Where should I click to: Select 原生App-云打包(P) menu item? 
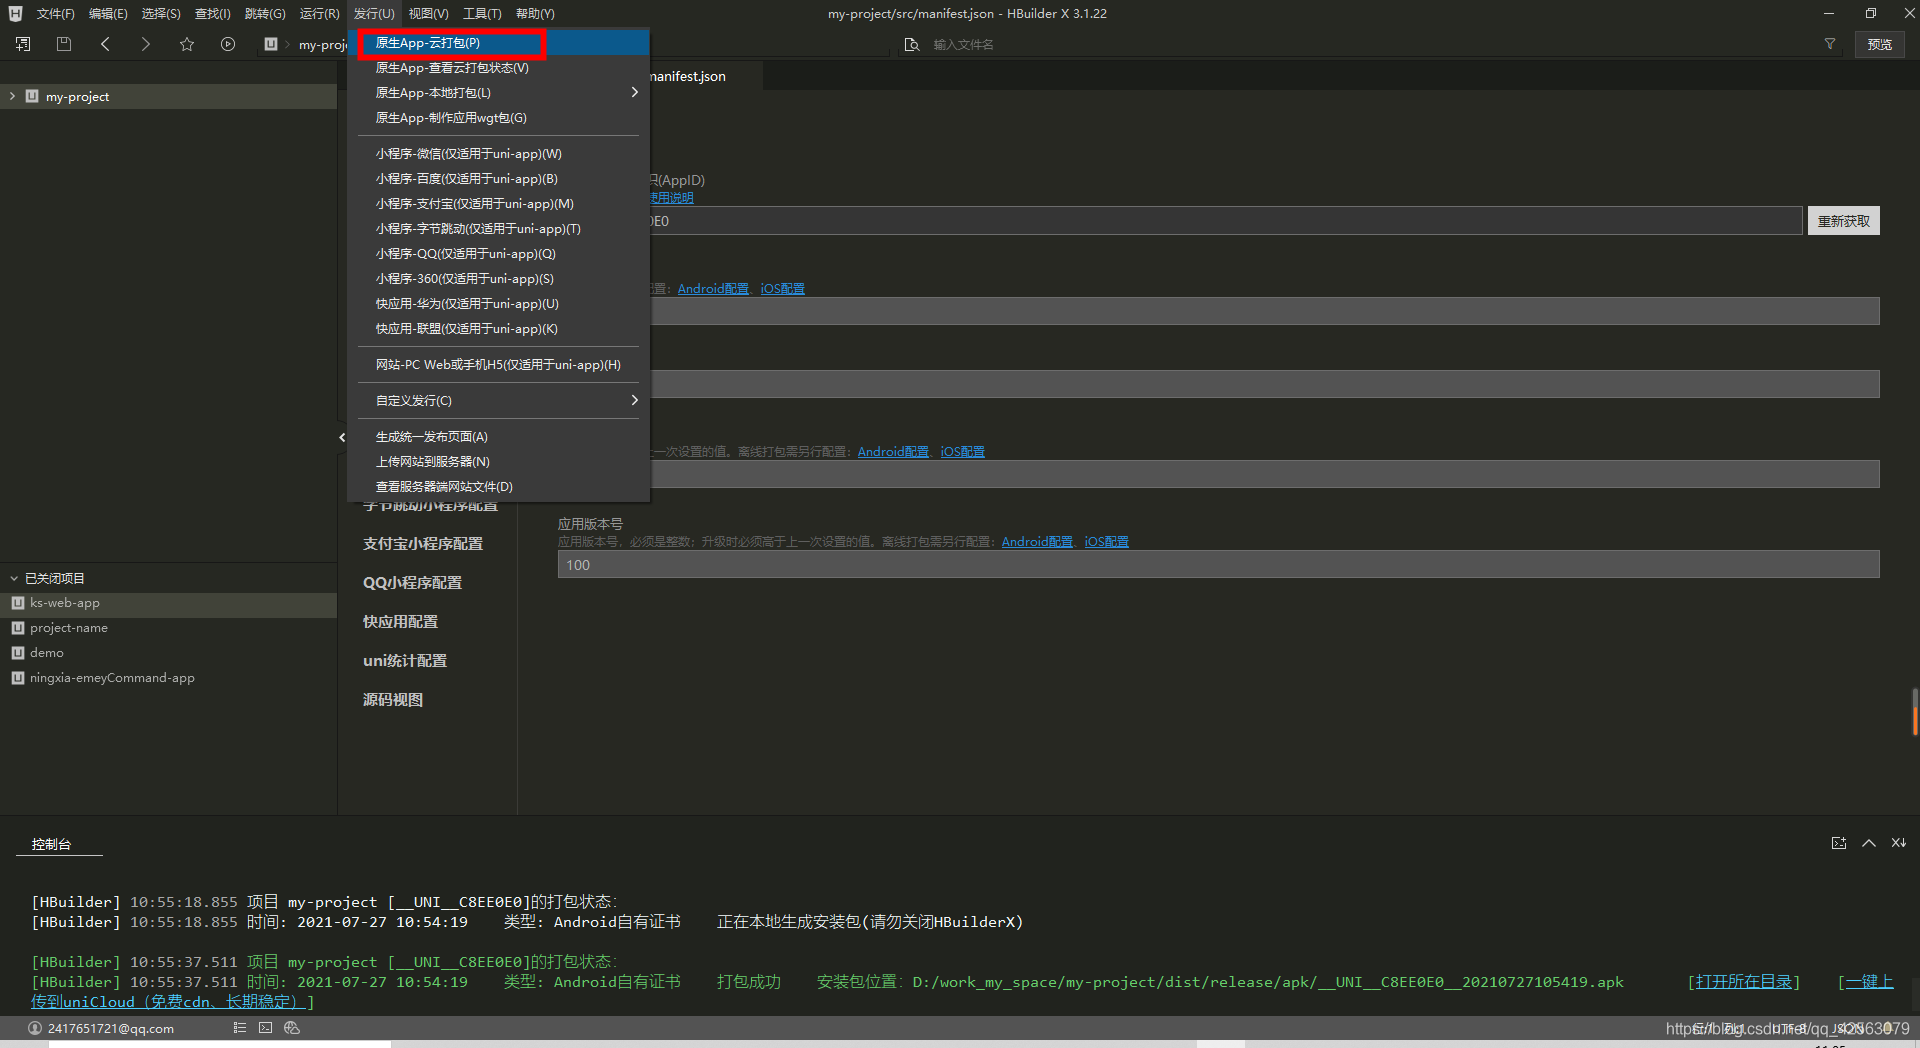[498, 43]
